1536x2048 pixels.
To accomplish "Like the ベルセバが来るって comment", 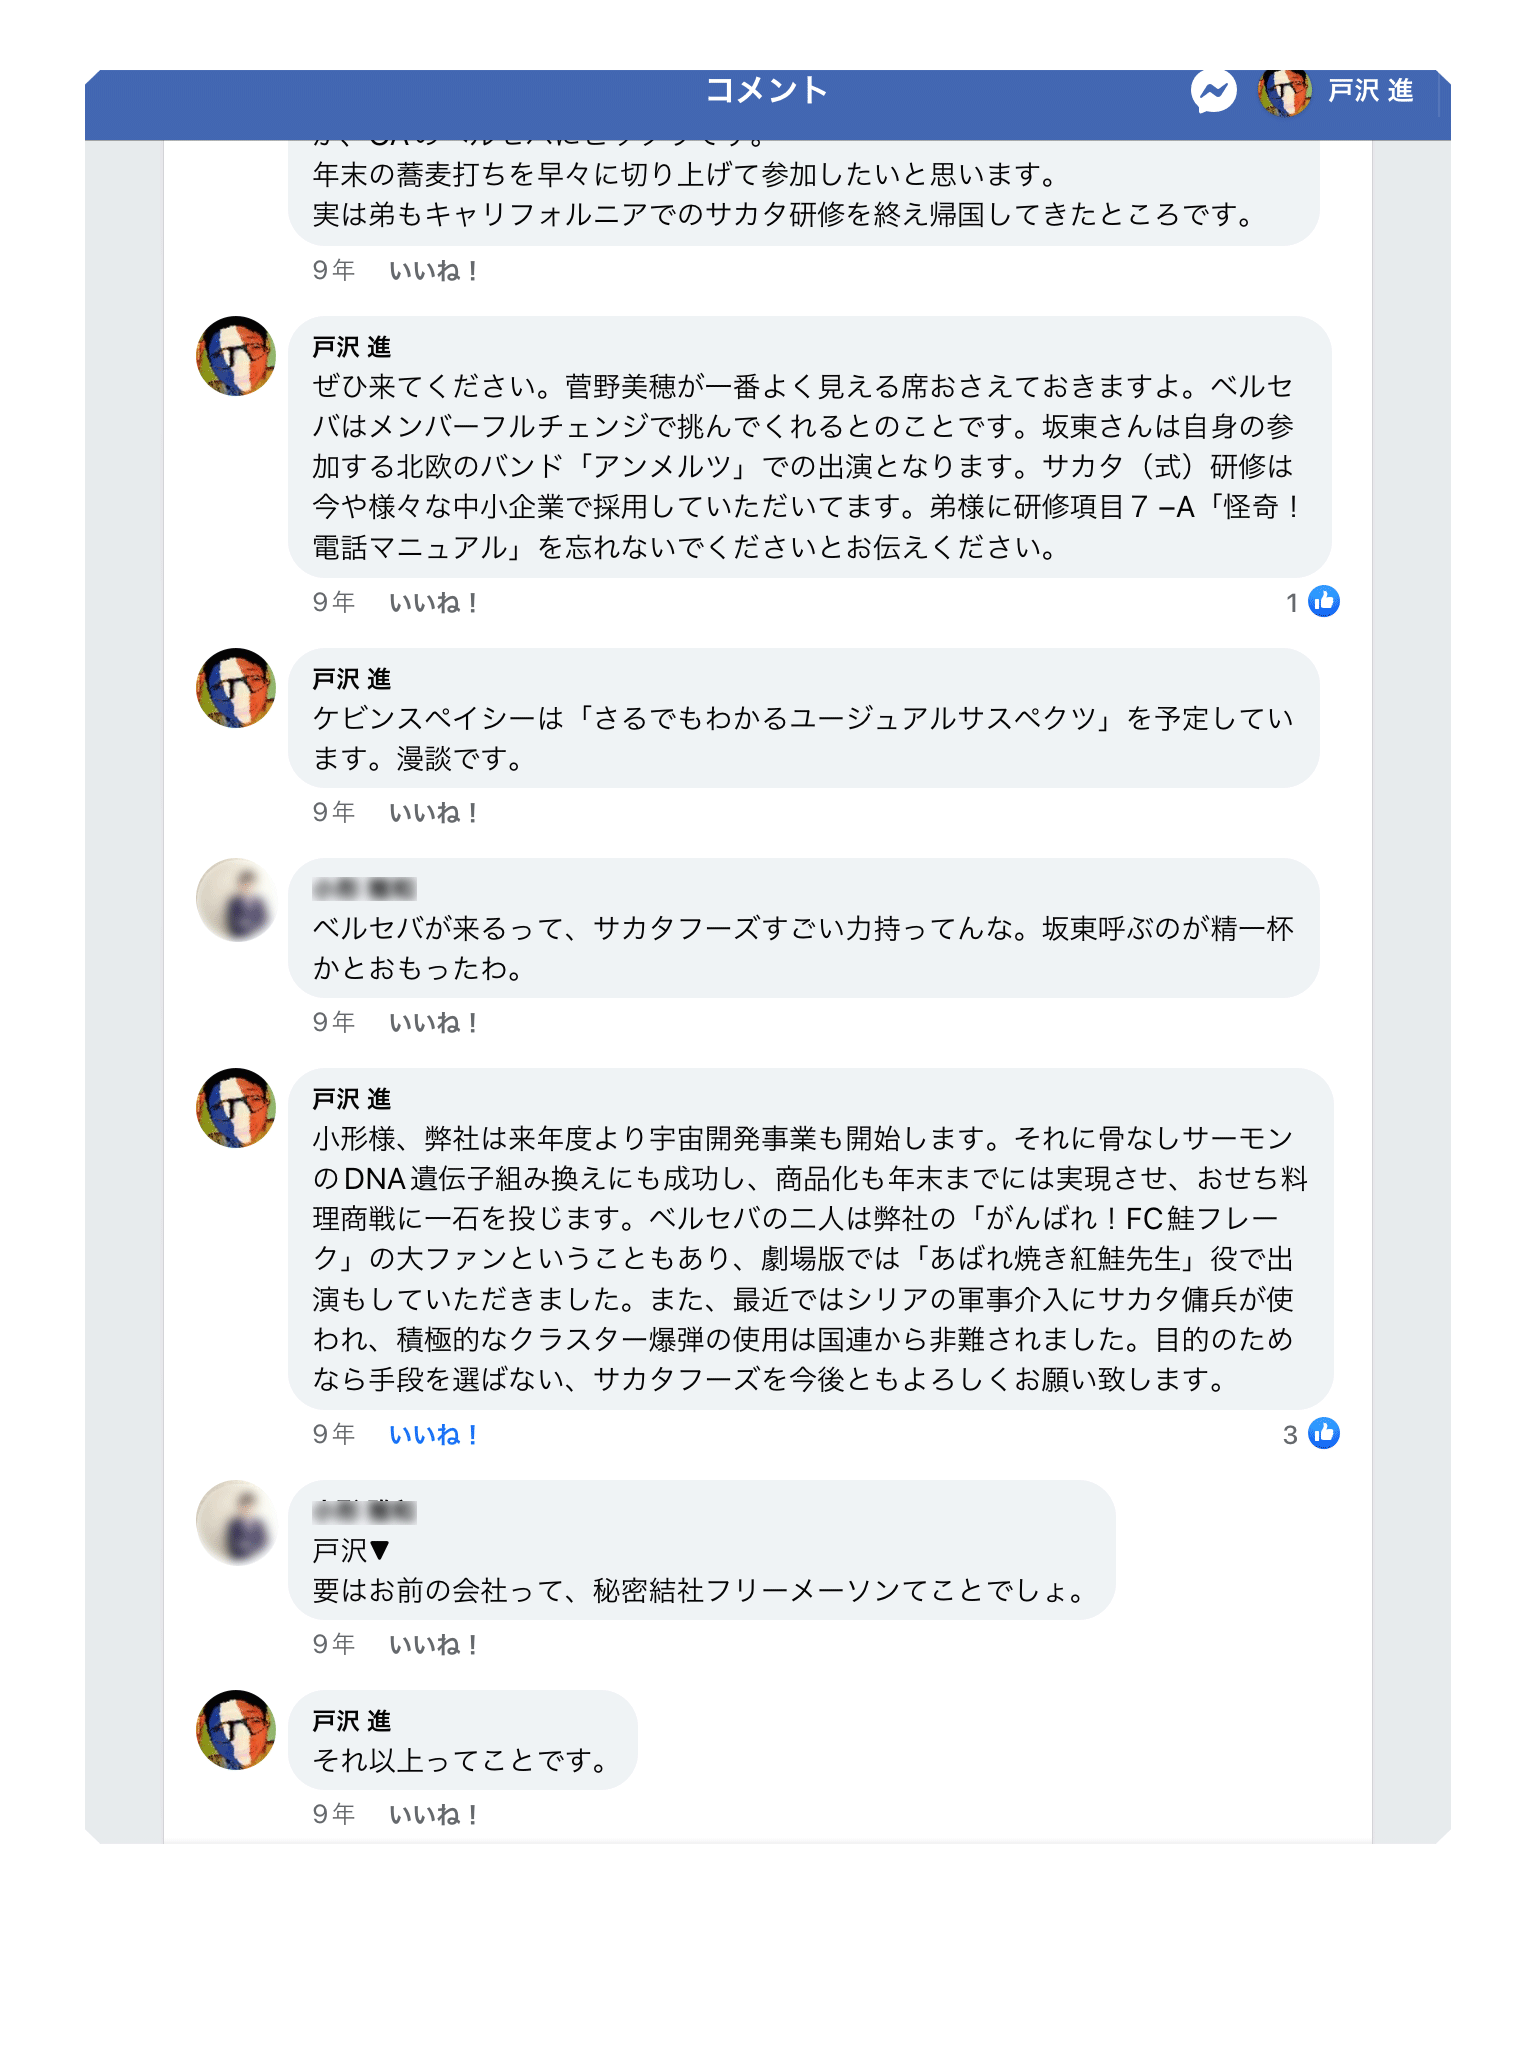I will pos(433,1023).
